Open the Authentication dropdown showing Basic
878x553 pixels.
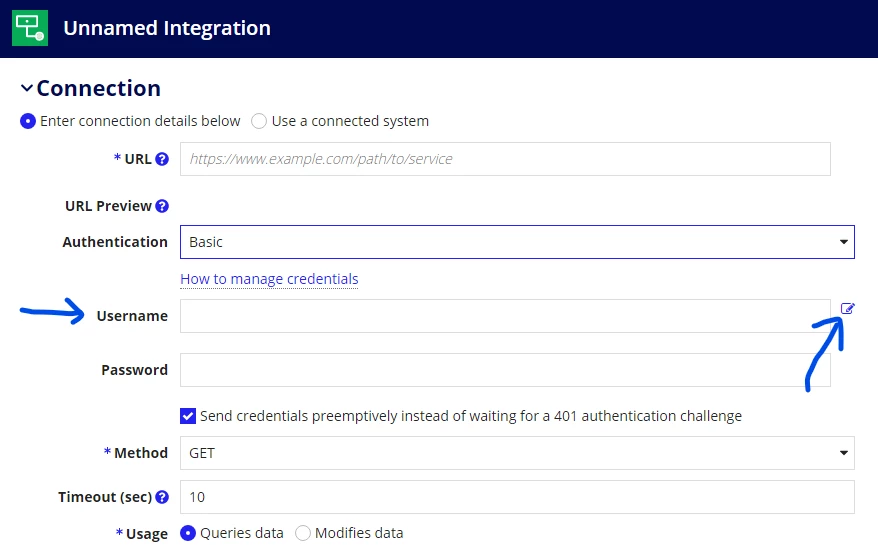(517, 242)
